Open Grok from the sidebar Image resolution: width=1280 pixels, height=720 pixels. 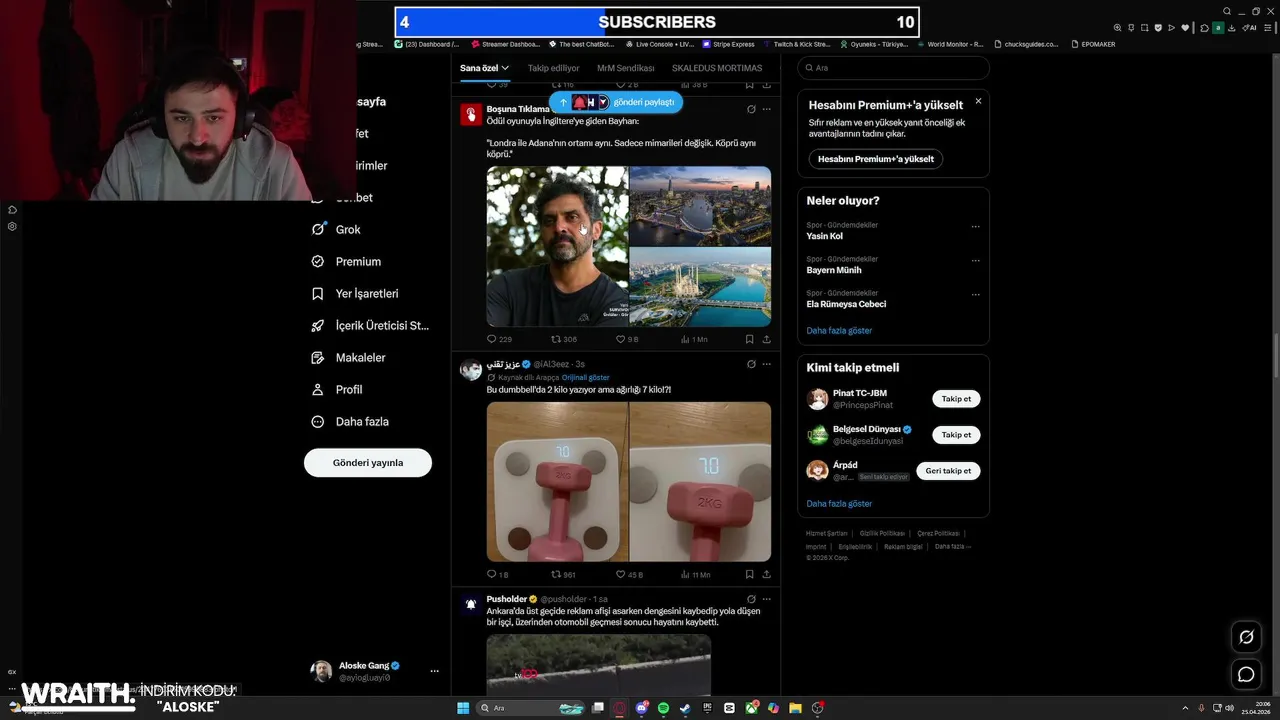pyautogui.click(x=335, y=229)
